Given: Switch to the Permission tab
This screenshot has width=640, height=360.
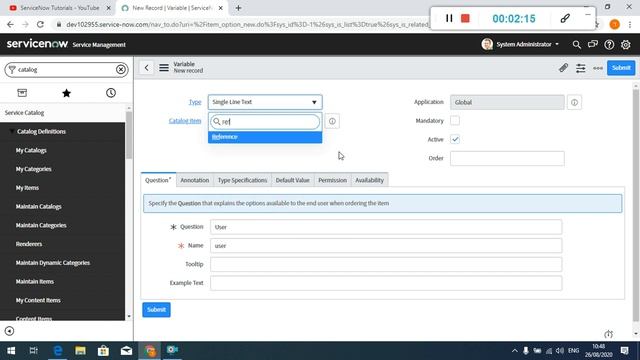Looking at the screenshot, I should coord(333,180).
